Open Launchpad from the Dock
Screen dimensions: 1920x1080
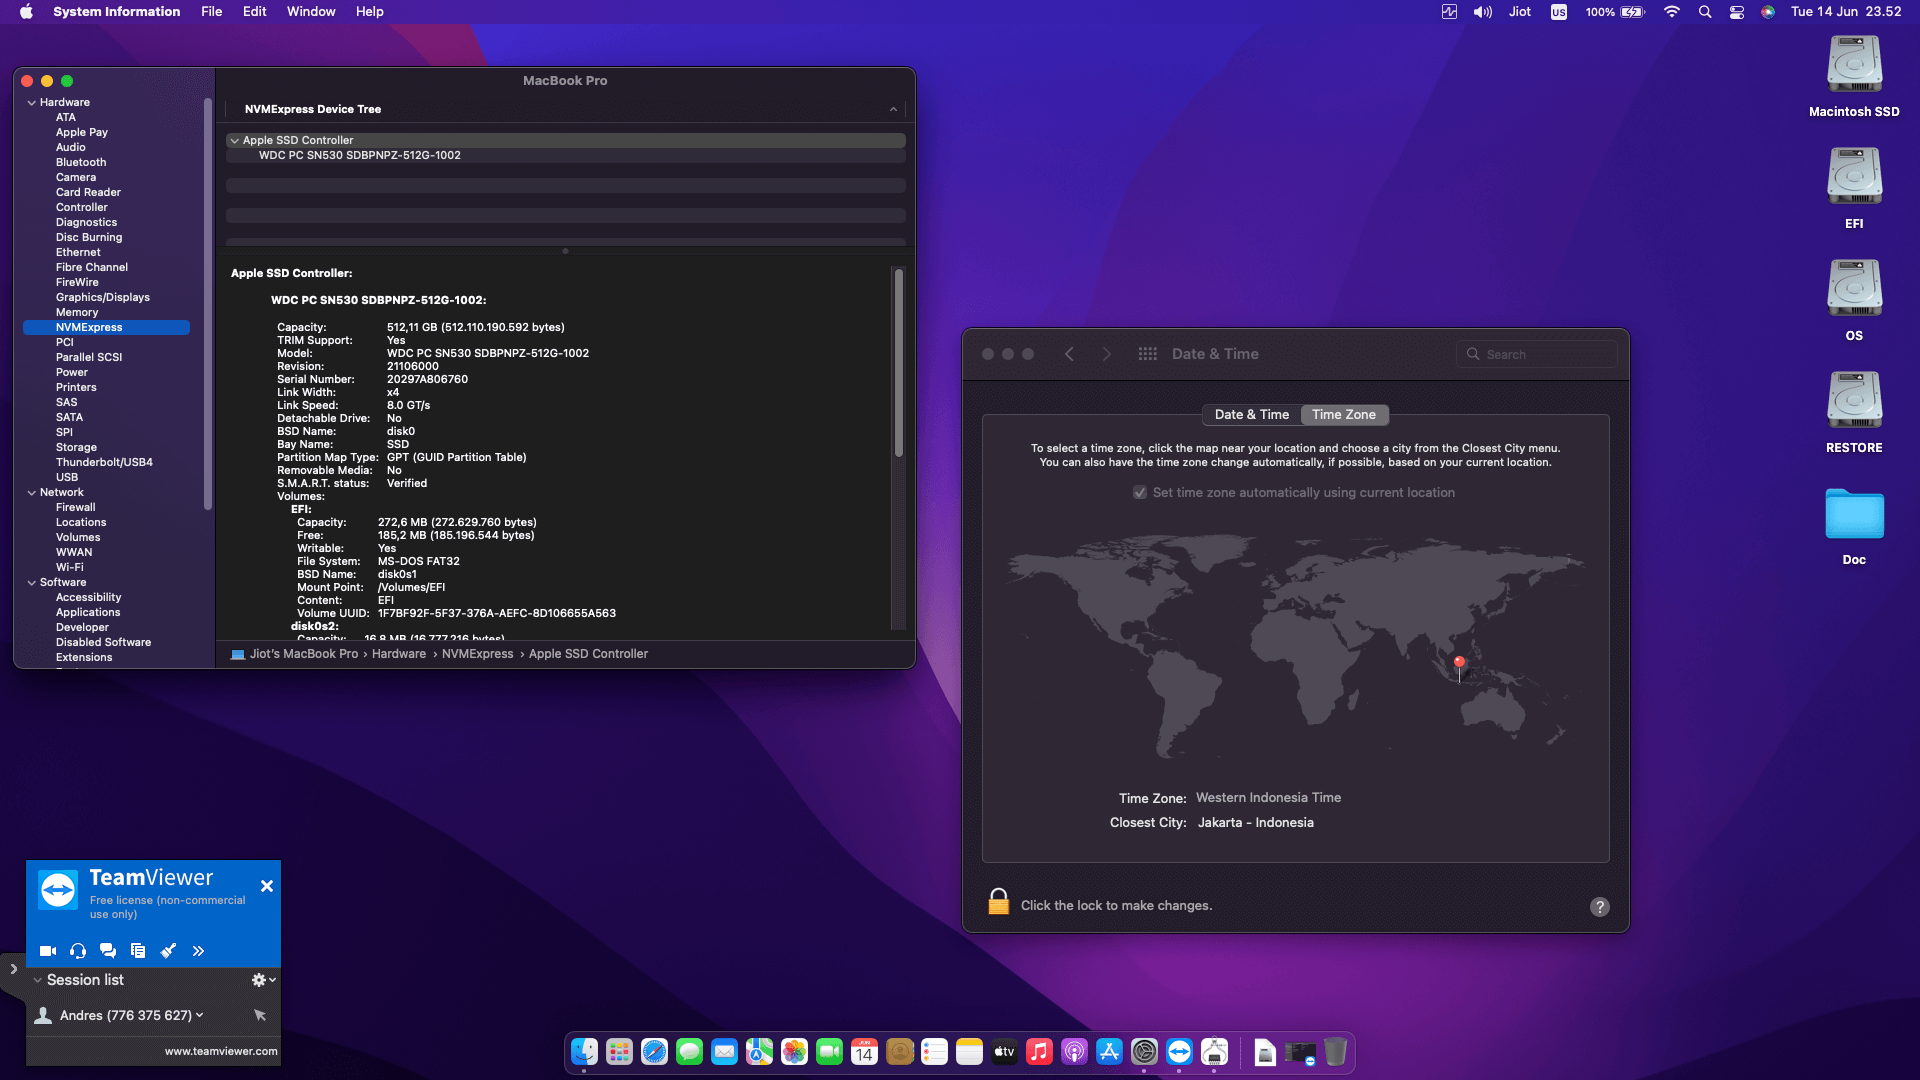tap(619, 1052)
